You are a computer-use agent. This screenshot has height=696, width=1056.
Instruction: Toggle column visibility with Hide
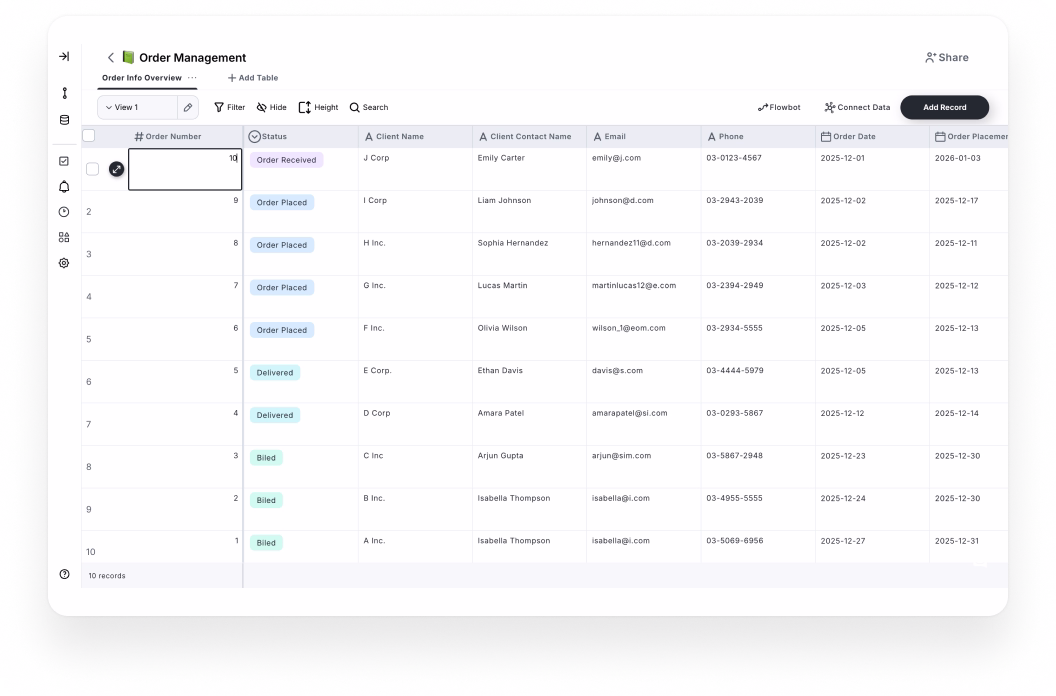271,107
